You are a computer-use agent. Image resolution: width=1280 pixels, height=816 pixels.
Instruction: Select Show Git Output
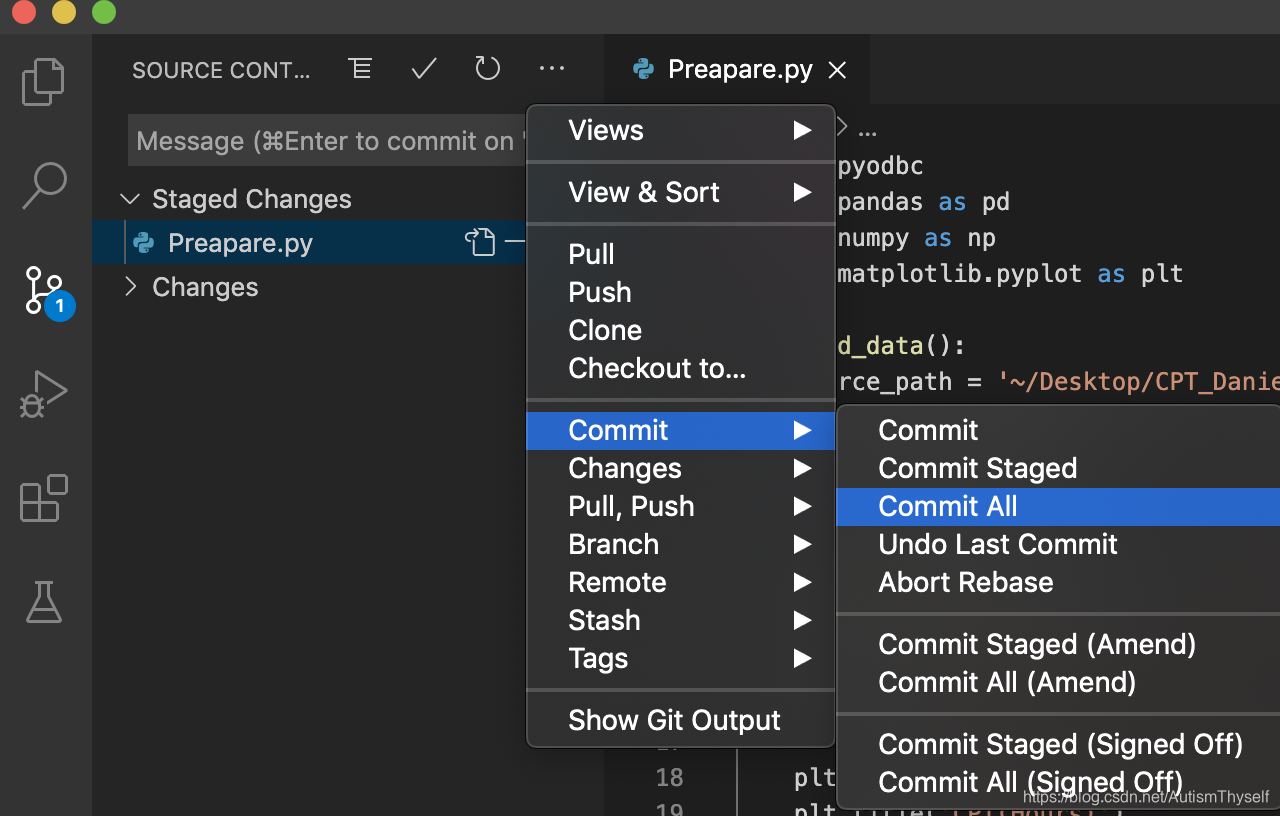coord(681,721)
